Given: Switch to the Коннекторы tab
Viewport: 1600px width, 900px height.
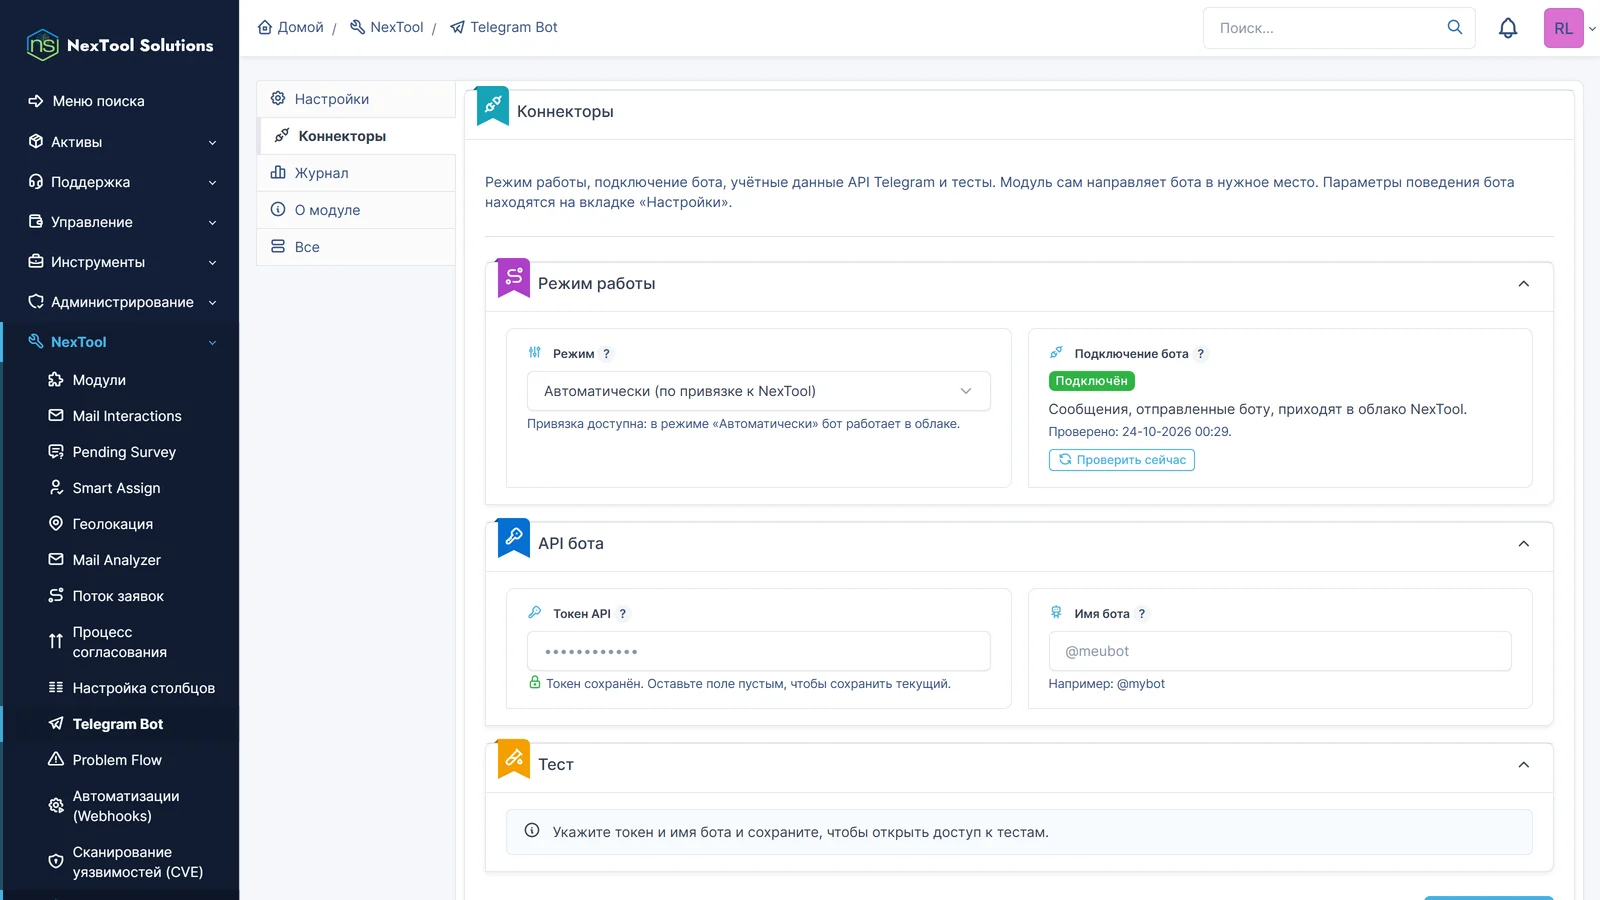Looking at the screenshot, I should point(356,136).
